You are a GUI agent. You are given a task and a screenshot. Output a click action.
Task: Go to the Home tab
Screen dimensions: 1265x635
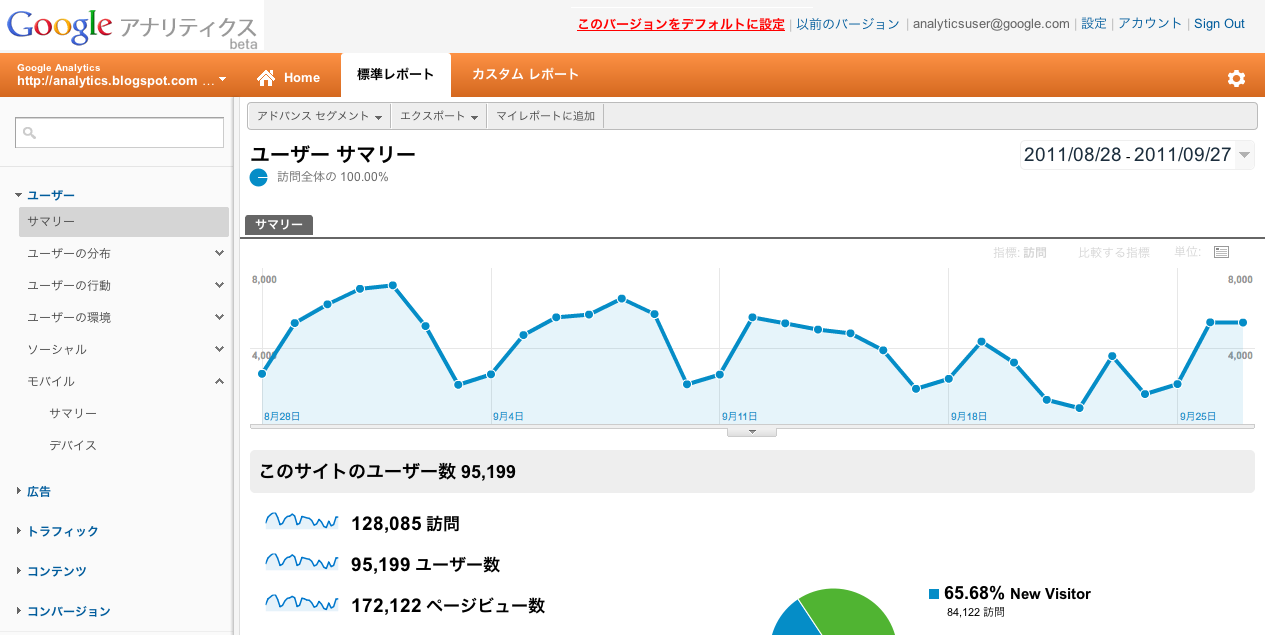[x=288, y=77]
